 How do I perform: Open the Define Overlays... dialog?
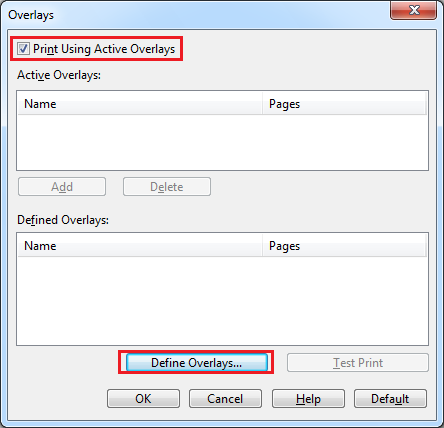point(197,363)
